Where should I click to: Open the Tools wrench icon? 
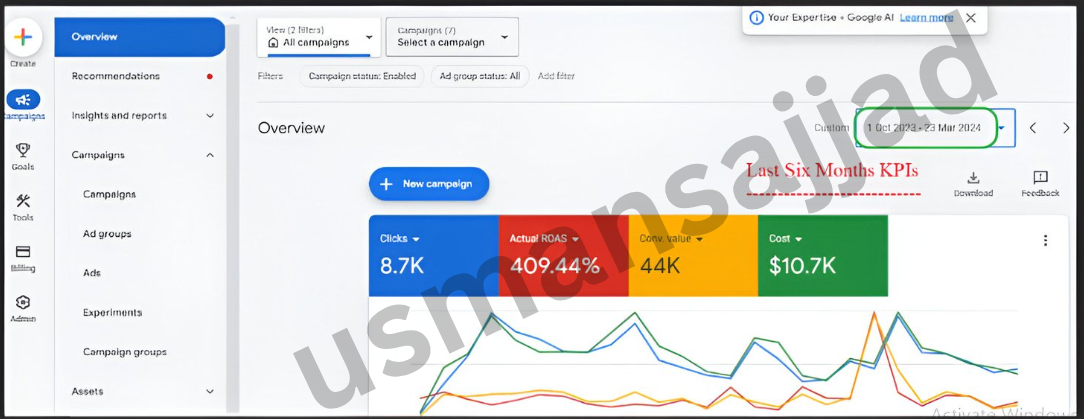[23, 201]
